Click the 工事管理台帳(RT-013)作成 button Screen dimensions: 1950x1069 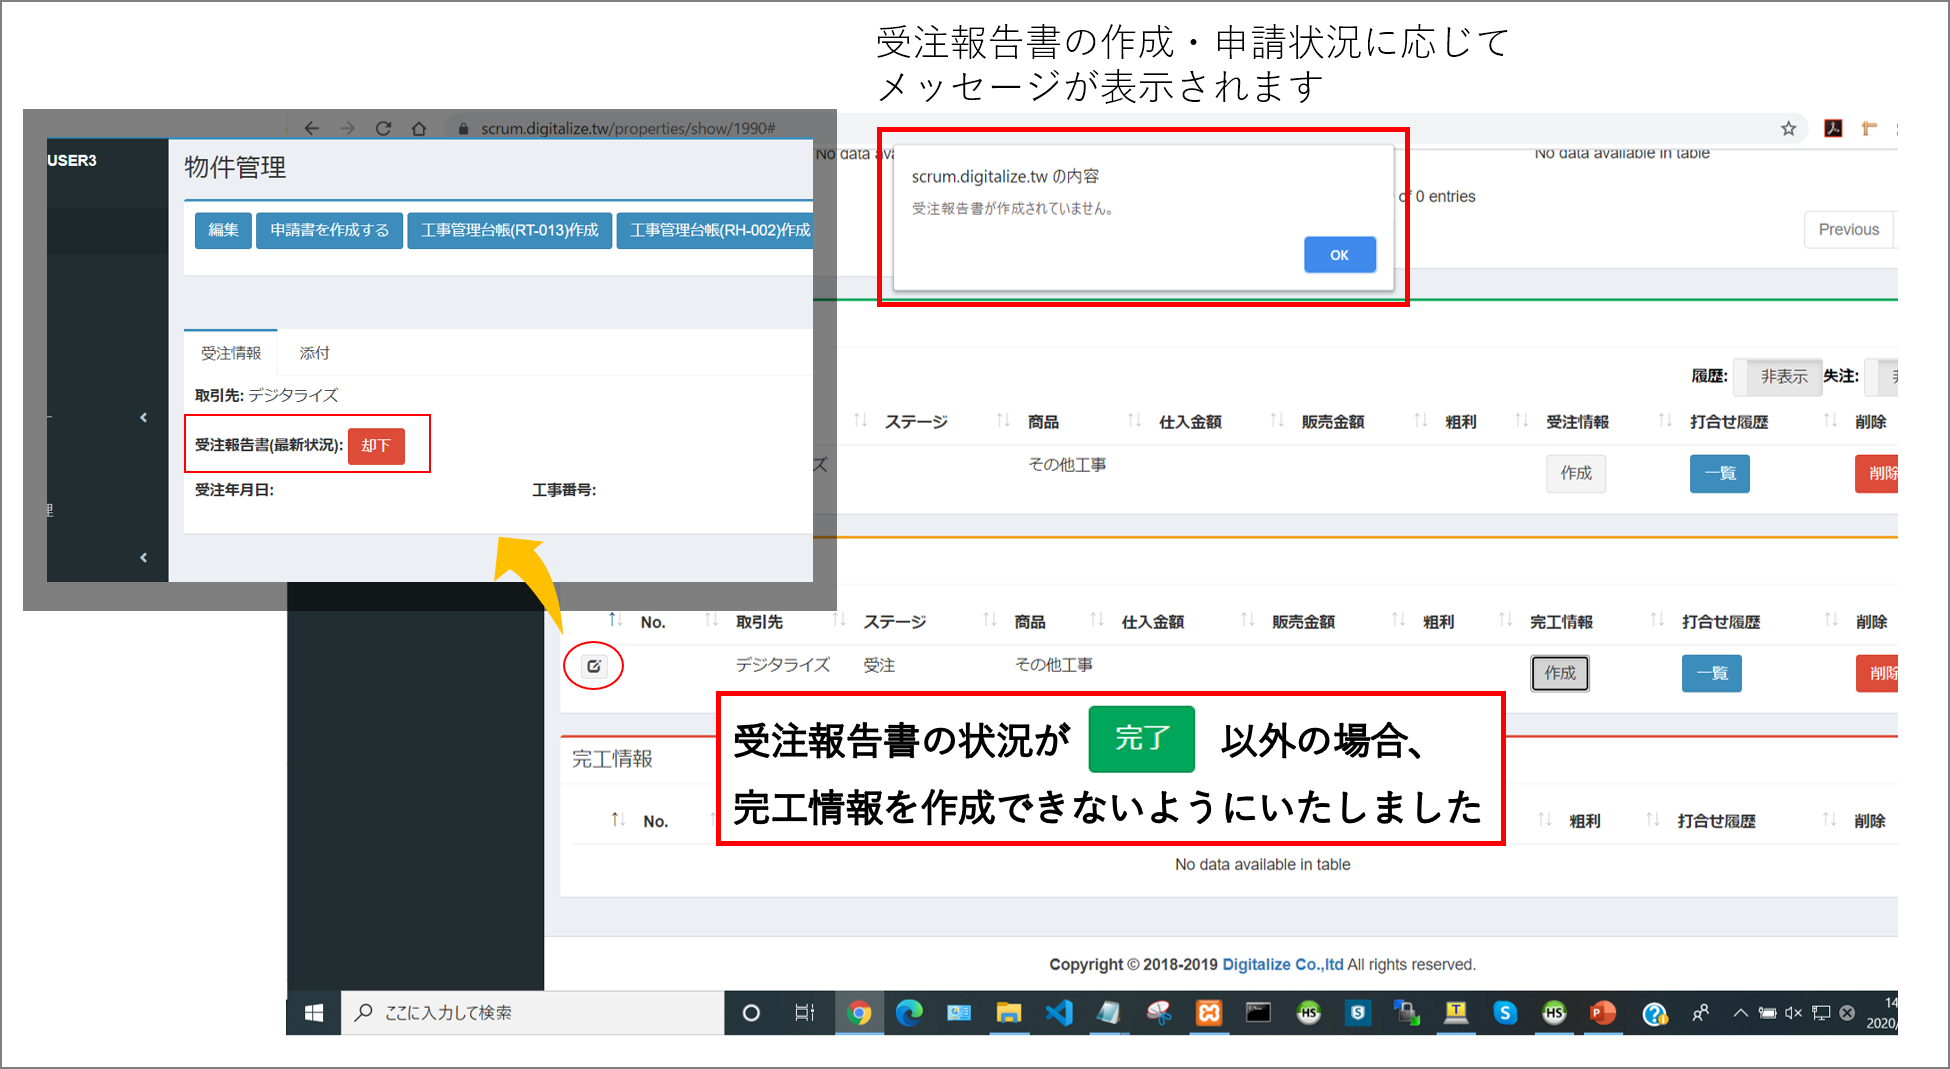coord(509,230)
